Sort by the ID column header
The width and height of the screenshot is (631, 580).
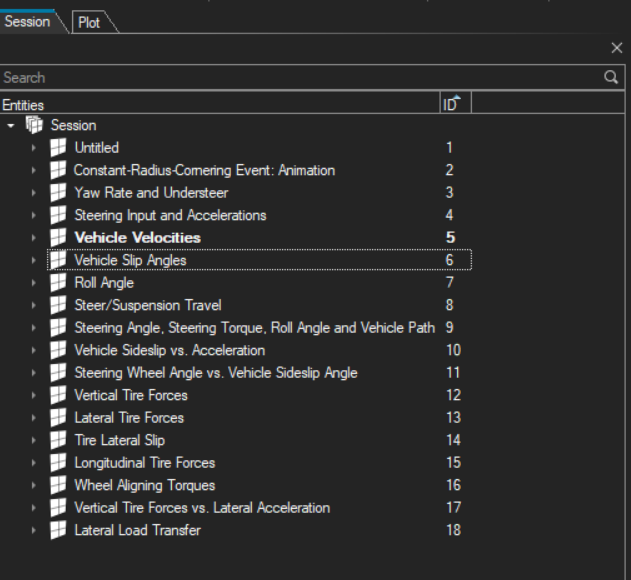[451, 104]
